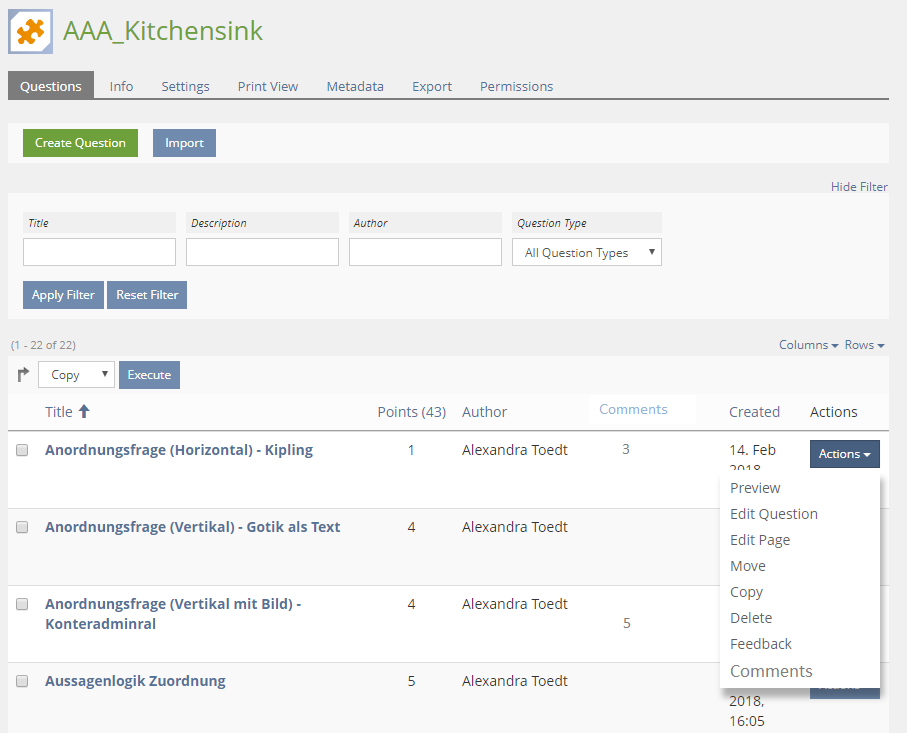Open the Copy bulk action dropdown
Viewport: 907px width, 733px height.
(77, 375)
